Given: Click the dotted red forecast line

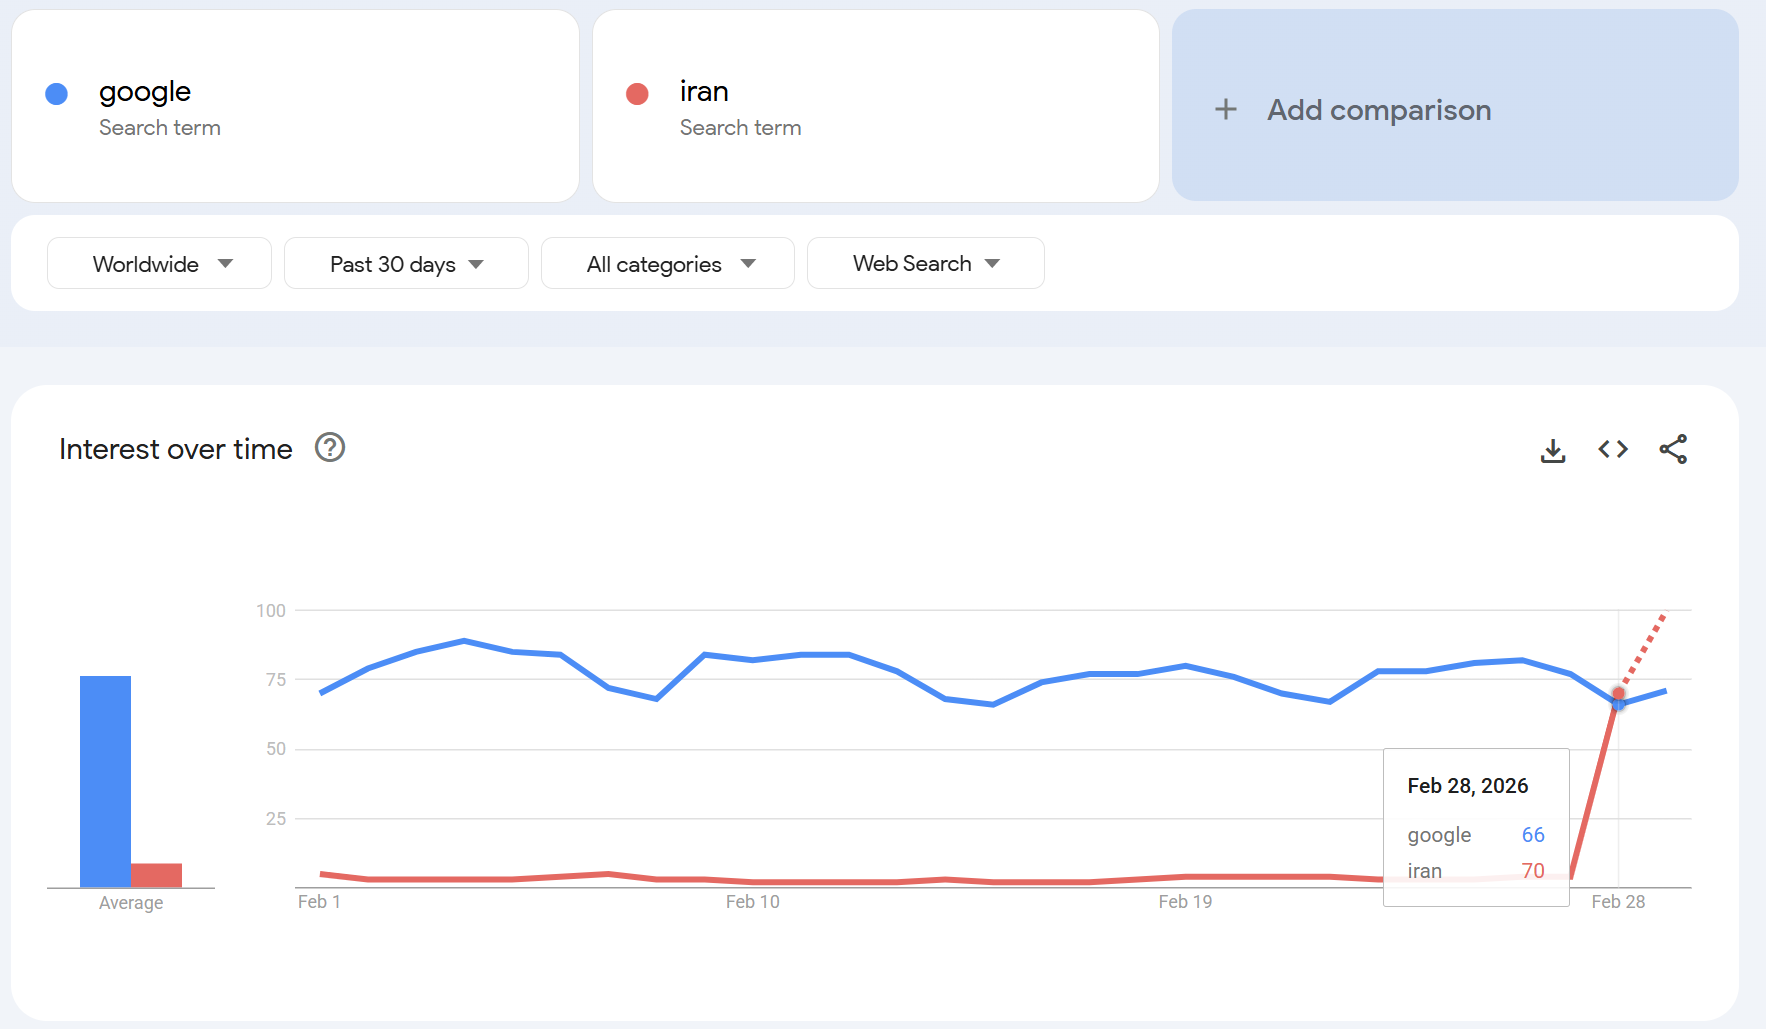Looking at the screenshot, I should (x=1645, y=648).
